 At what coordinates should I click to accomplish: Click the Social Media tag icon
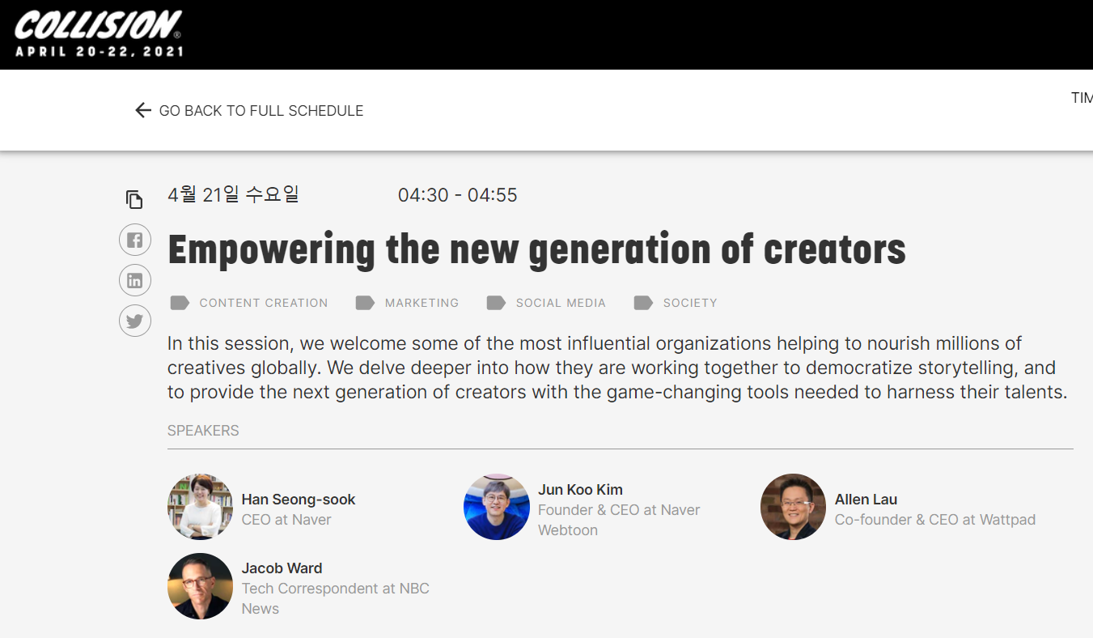pos(496,303)
